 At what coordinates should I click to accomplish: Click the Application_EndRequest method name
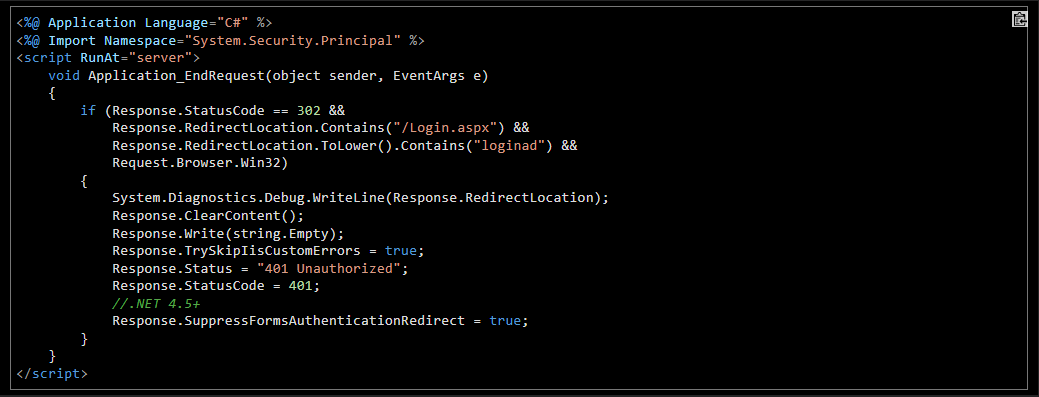coord(176,76)
